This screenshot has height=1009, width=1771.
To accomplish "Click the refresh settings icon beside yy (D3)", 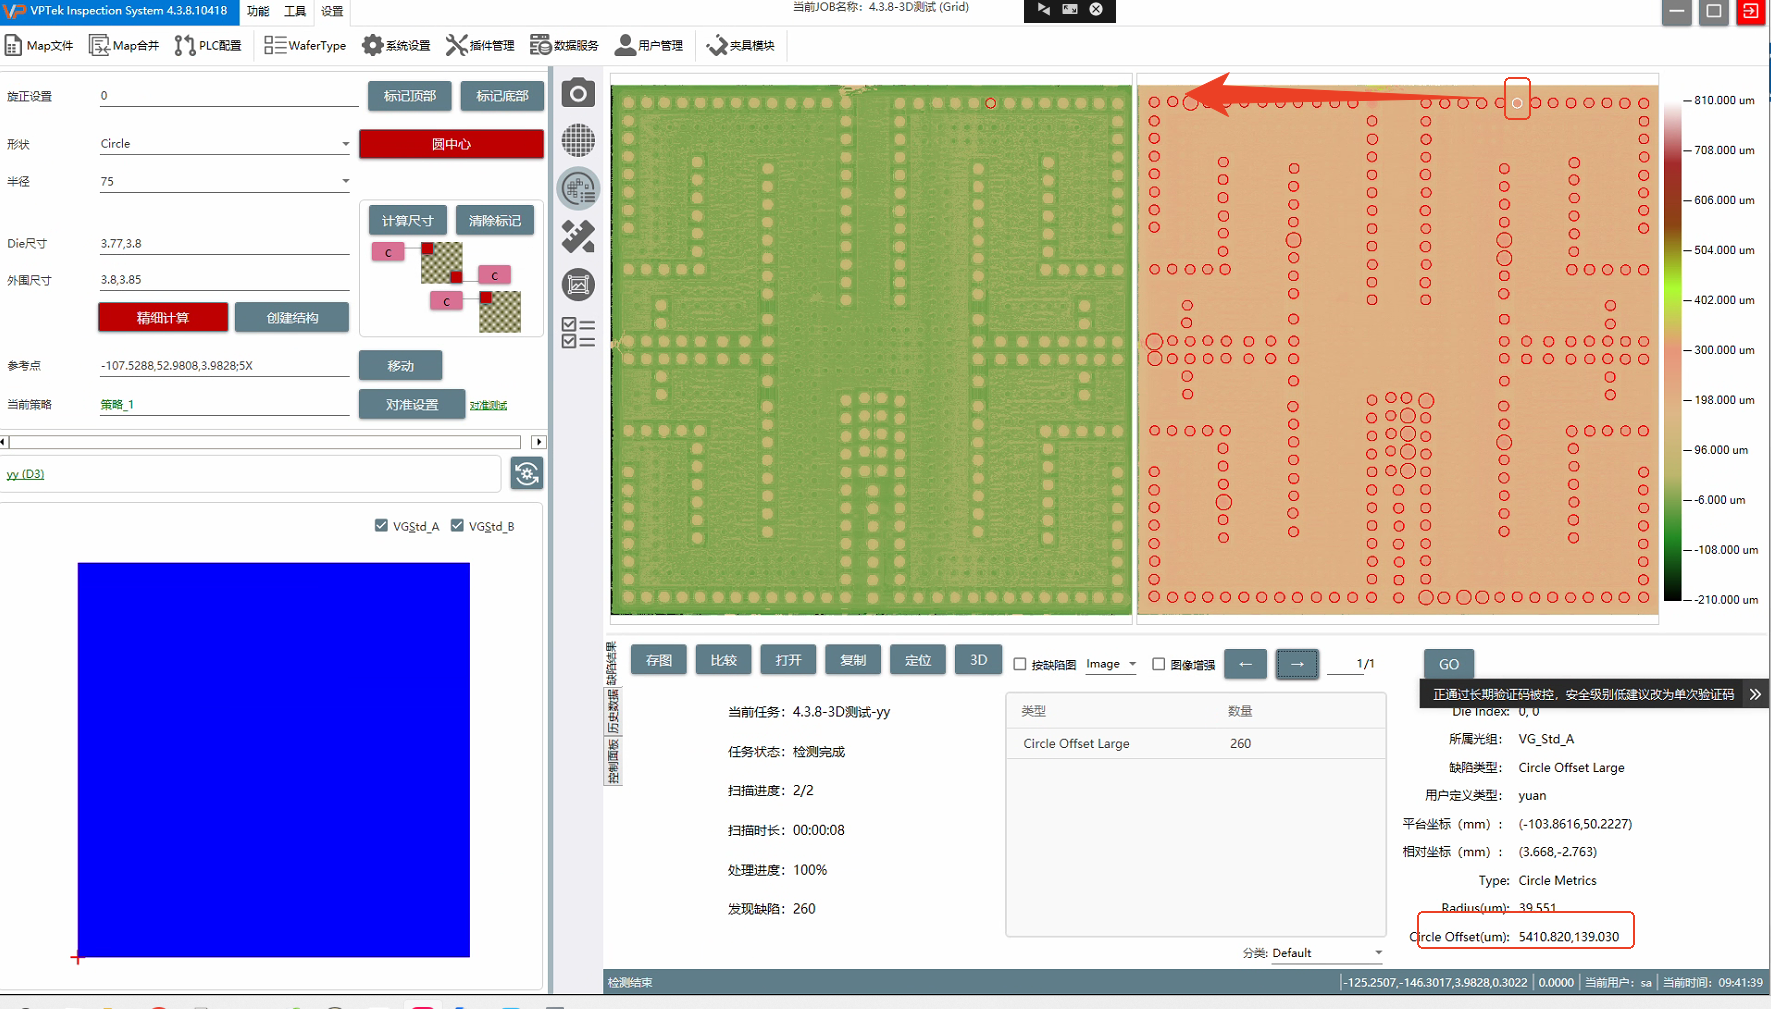I will point(527,473).
